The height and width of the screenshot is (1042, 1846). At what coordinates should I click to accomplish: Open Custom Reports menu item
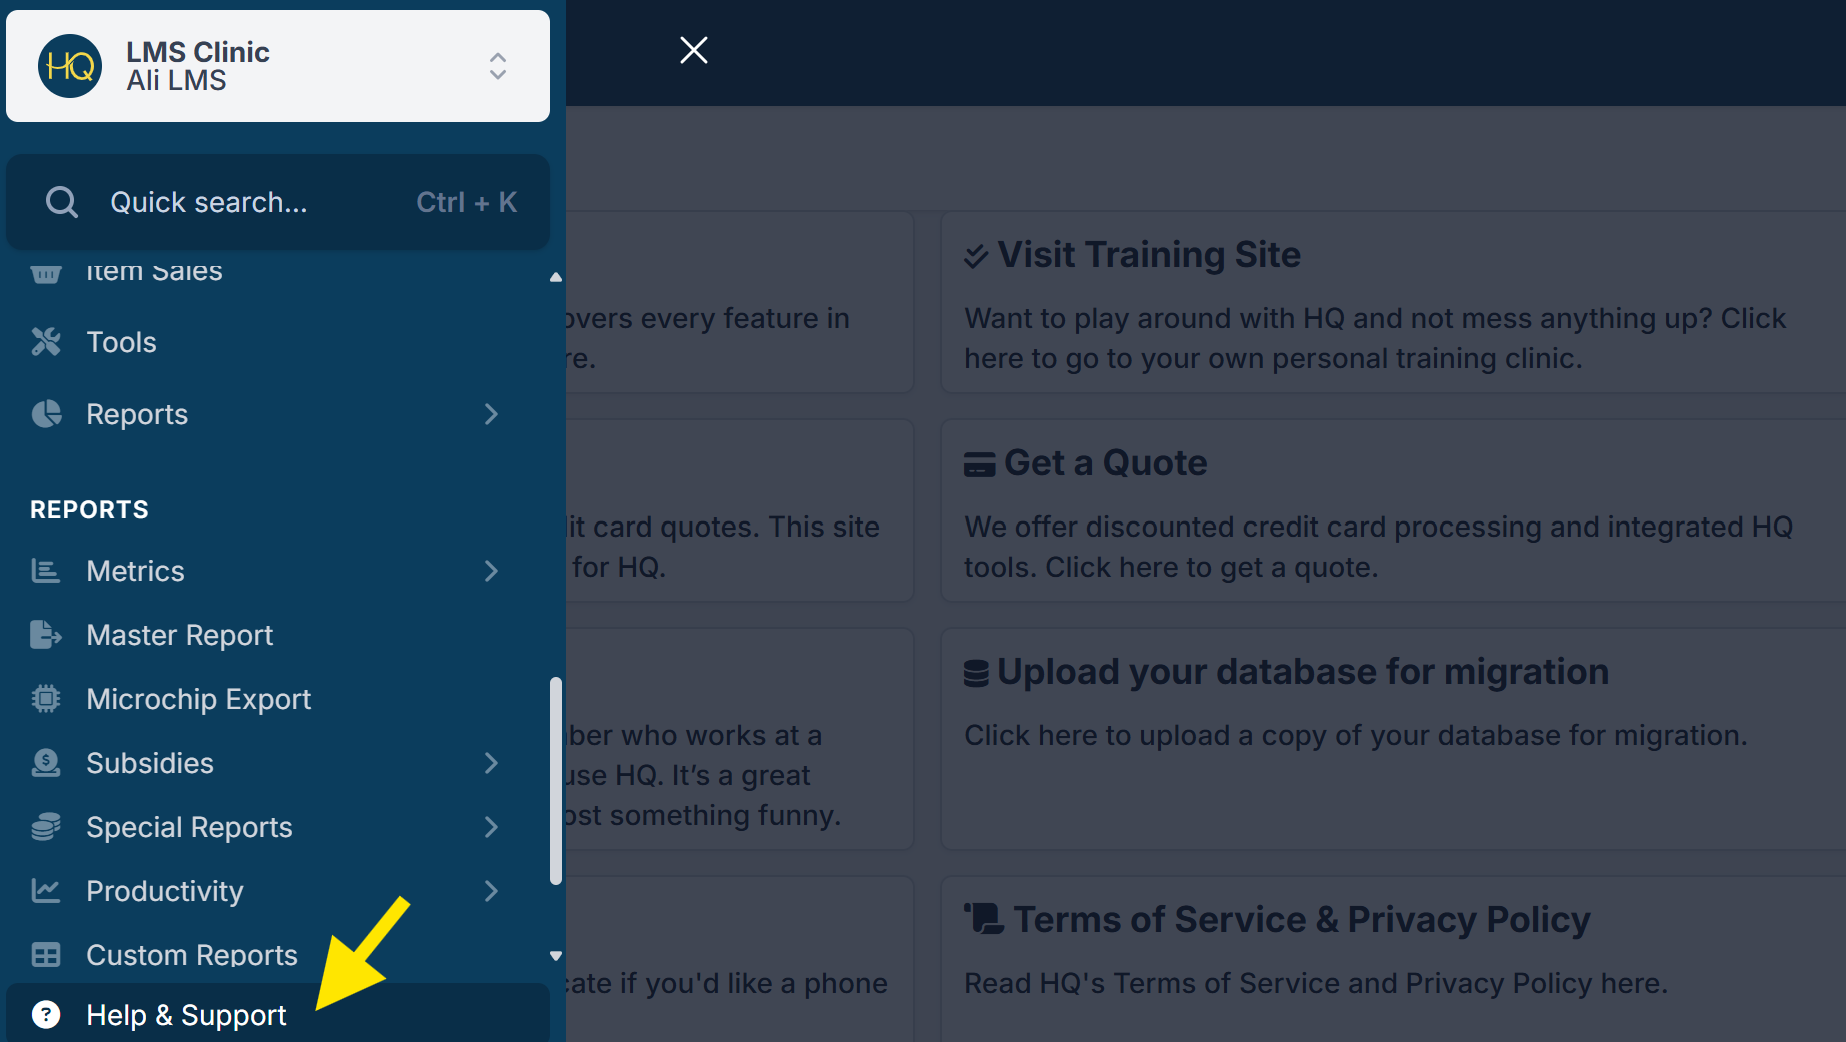point(192,955)
